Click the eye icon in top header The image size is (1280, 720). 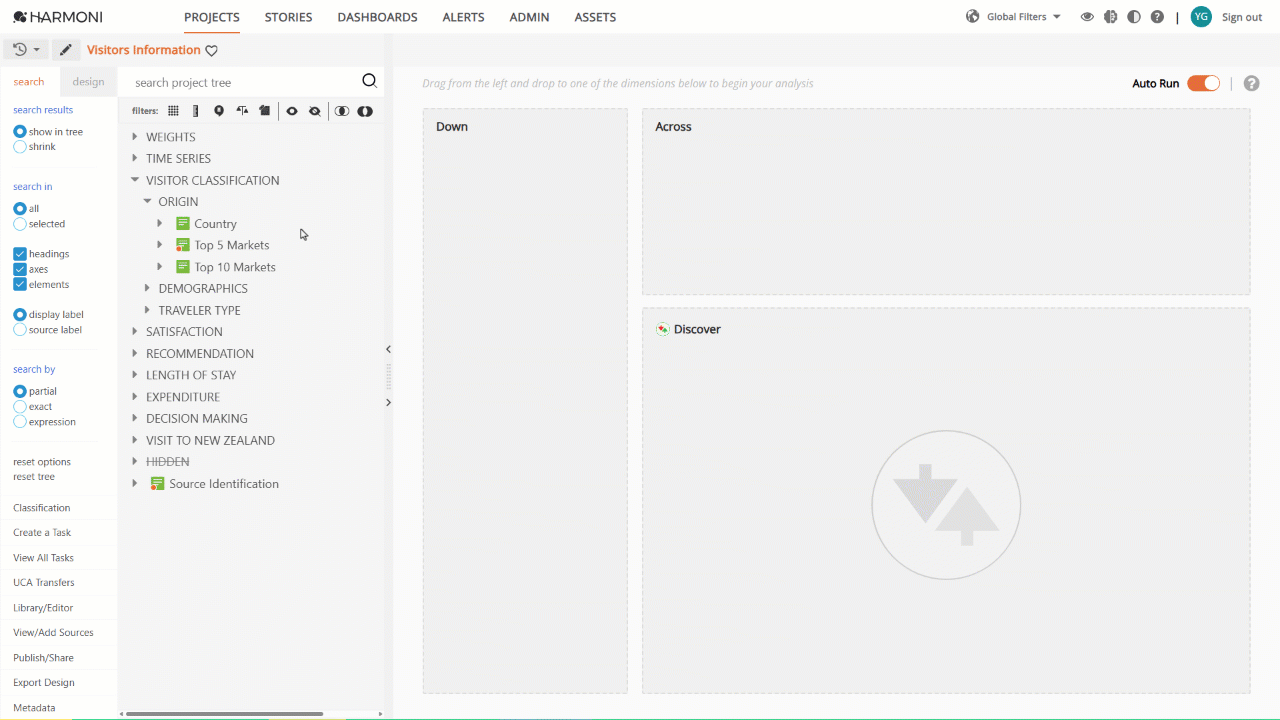[x=1087, y=17]
